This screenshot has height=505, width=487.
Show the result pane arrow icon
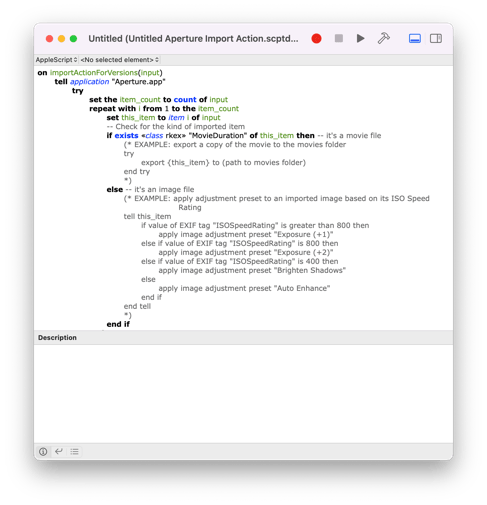coord(59,451)
